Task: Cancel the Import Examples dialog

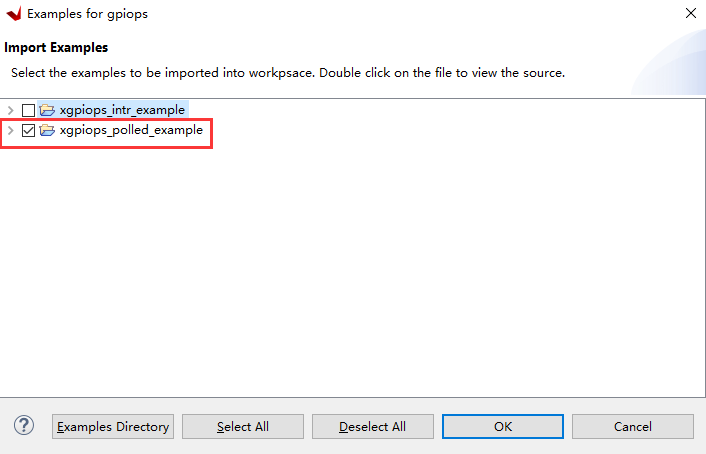Action: (633, 427)
